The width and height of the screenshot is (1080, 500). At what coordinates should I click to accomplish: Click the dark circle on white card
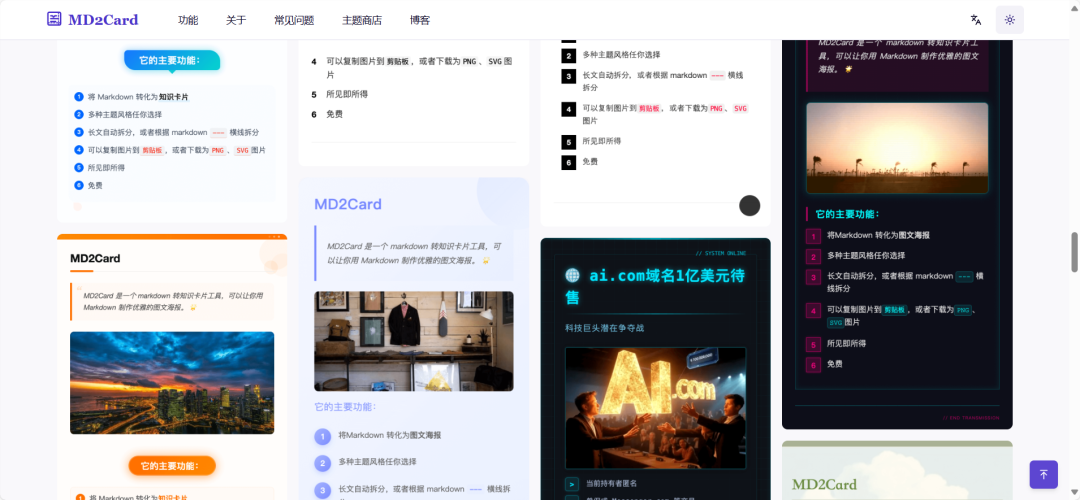click(x=749, y=205)
